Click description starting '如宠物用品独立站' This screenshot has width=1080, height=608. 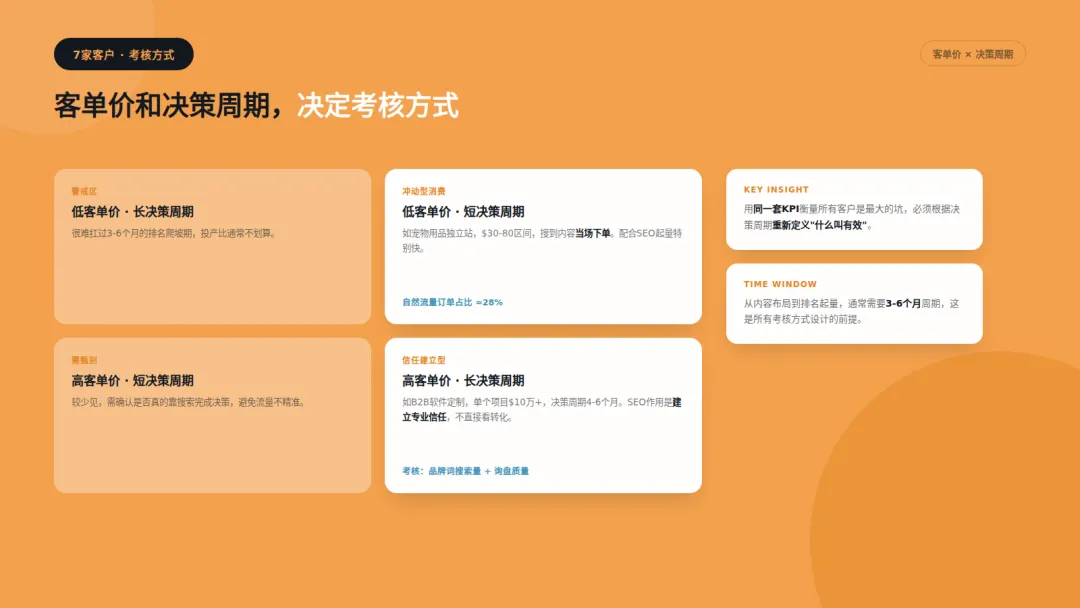coord(543,241)
